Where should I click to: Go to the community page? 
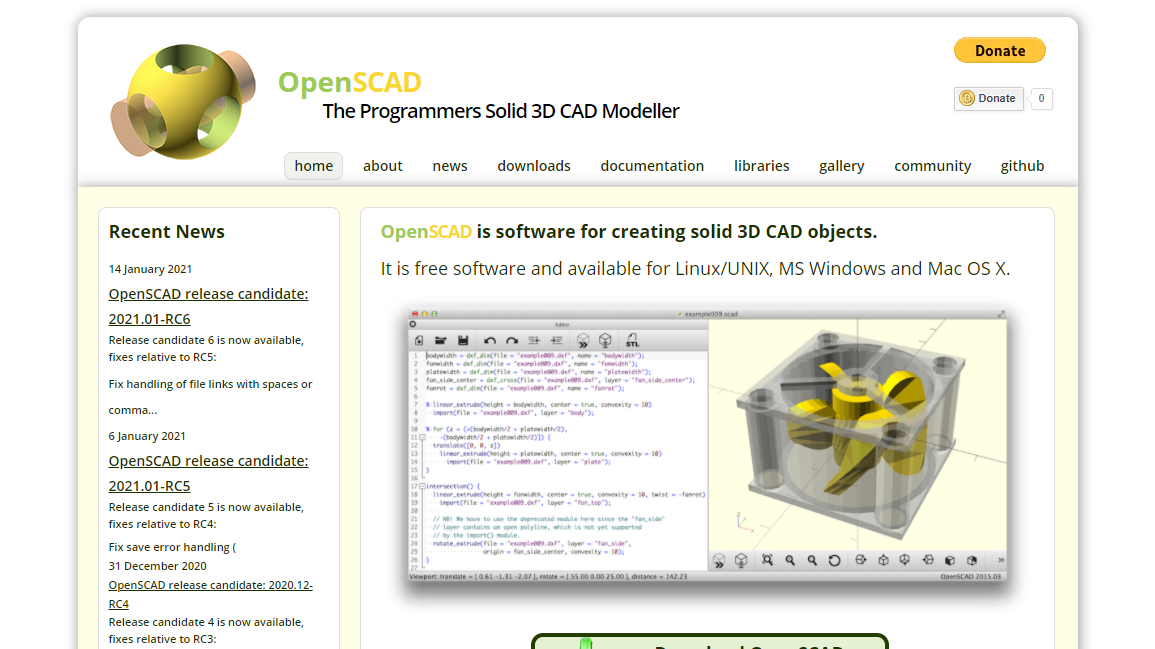click(933, 166)
